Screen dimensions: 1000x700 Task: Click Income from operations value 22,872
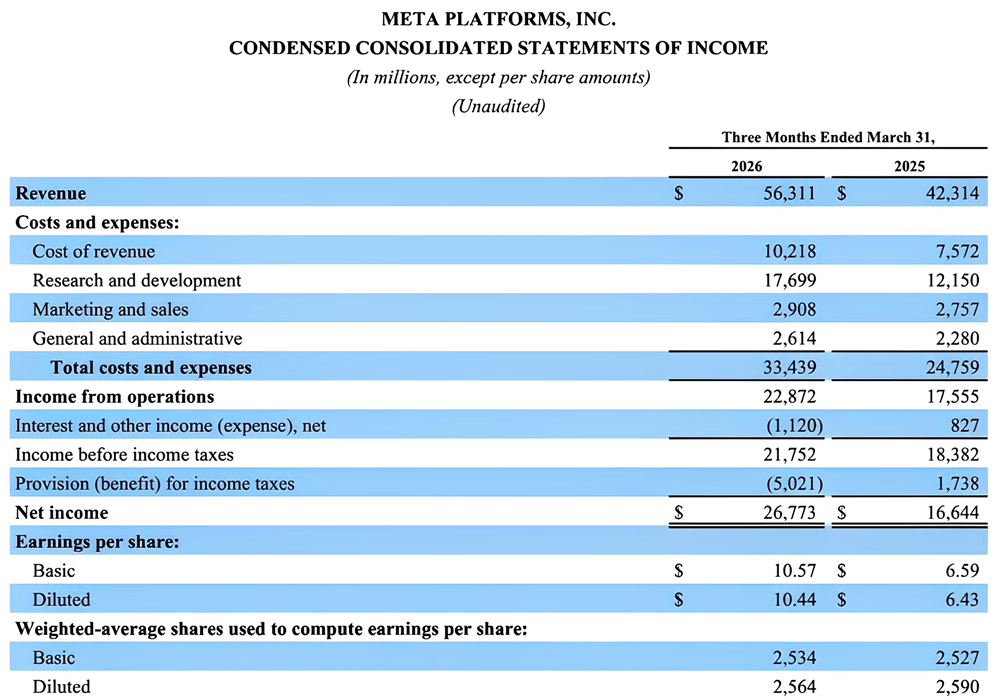(x=790, y=396)
